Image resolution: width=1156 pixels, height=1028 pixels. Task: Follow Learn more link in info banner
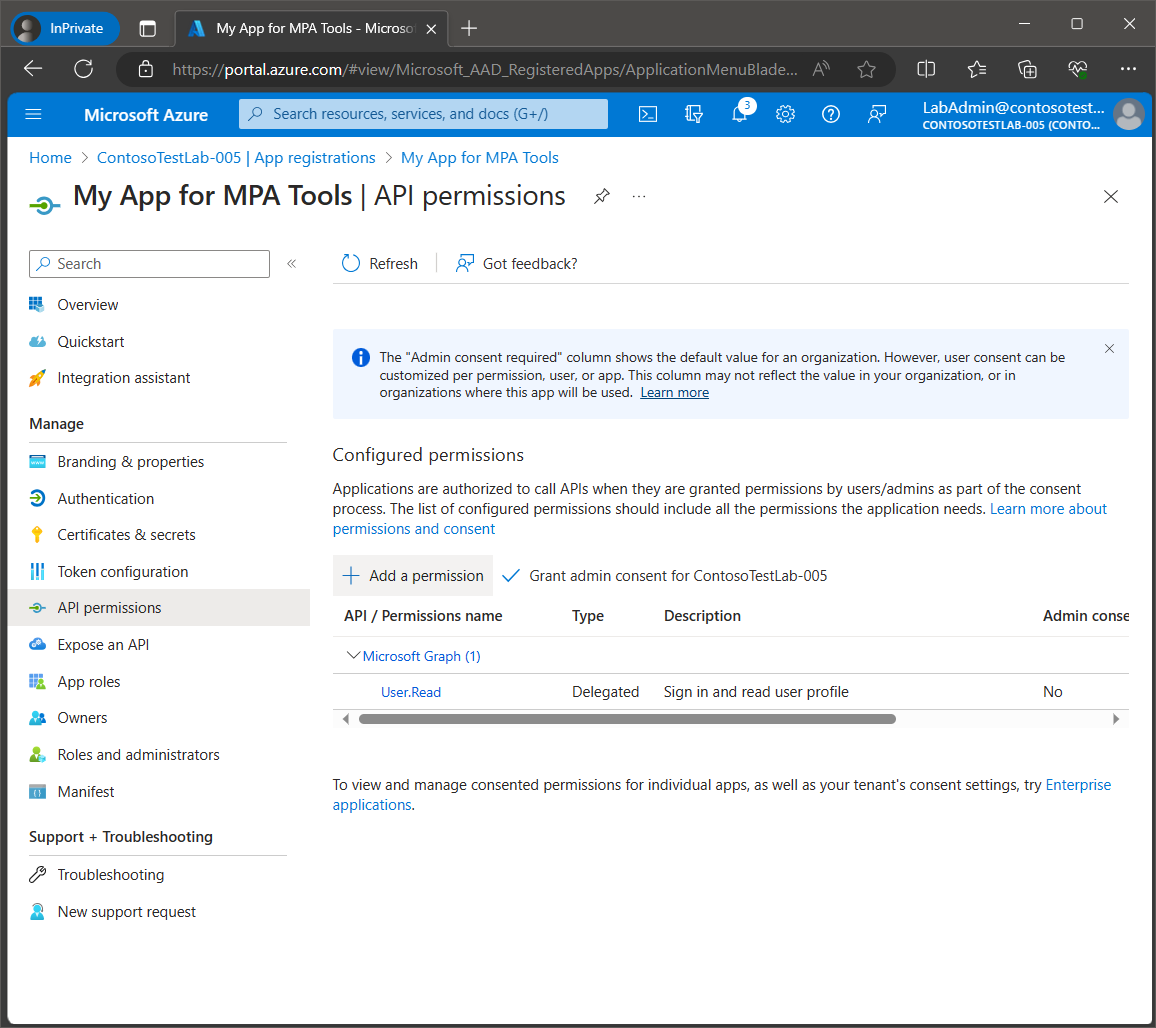pos(675,392)
